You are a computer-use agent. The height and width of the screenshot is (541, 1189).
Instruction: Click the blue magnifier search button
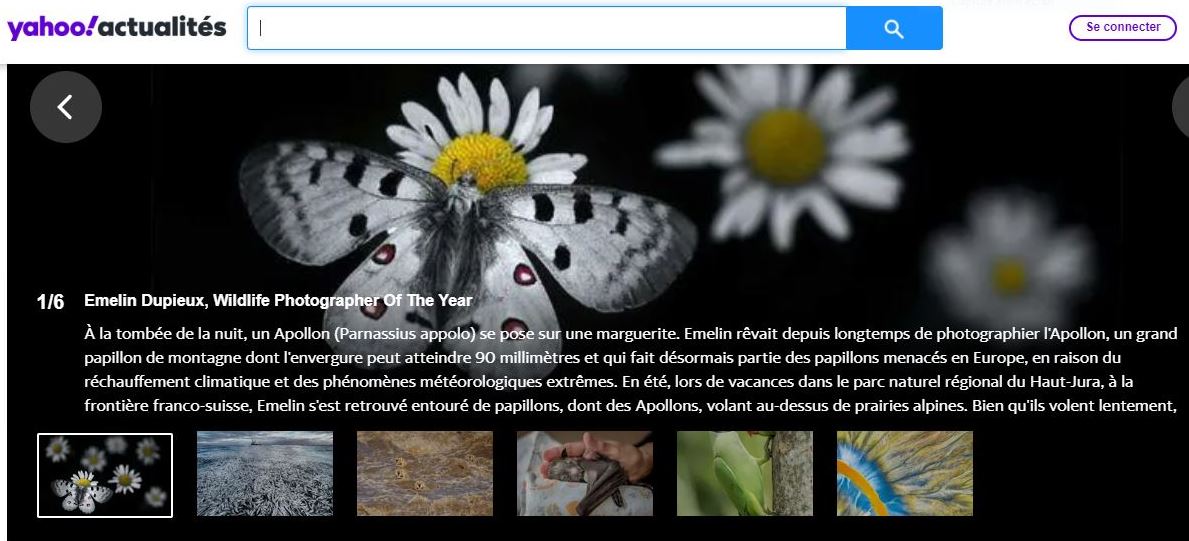(894, 29)
